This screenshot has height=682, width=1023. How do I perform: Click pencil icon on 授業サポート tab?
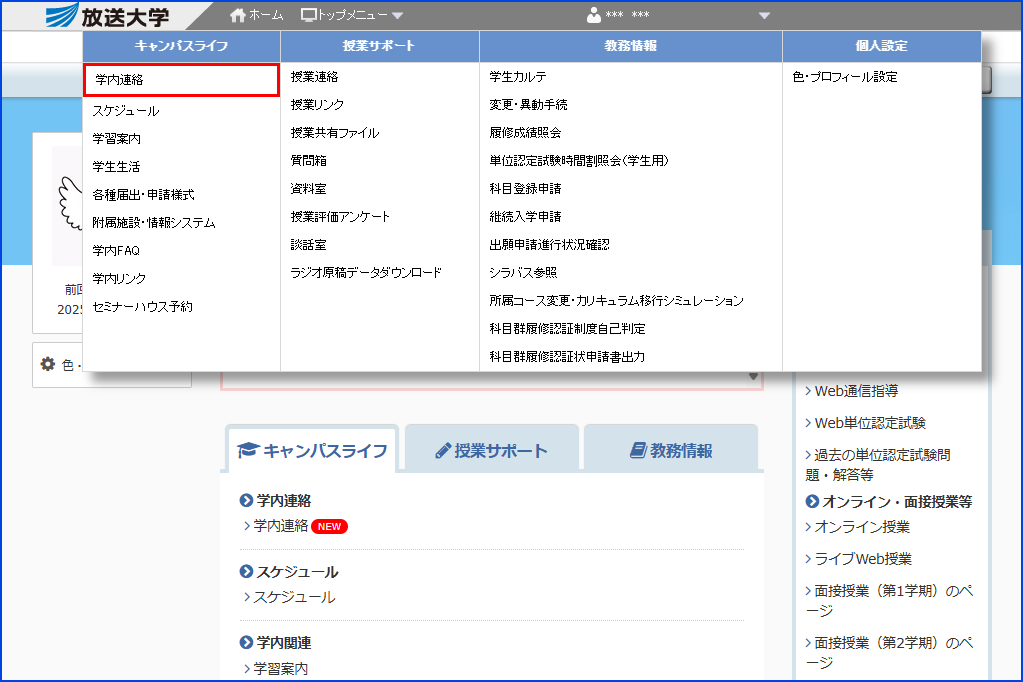coord(443,451)
